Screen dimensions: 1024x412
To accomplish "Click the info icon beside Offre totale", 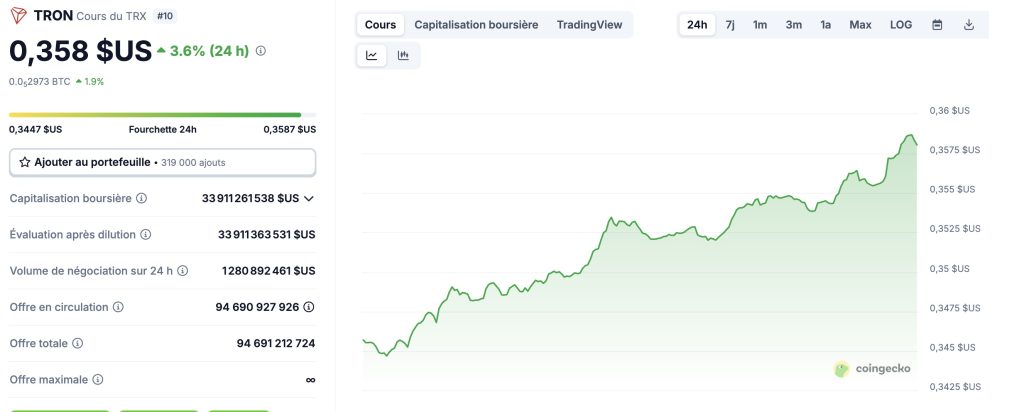I will 78,343.
